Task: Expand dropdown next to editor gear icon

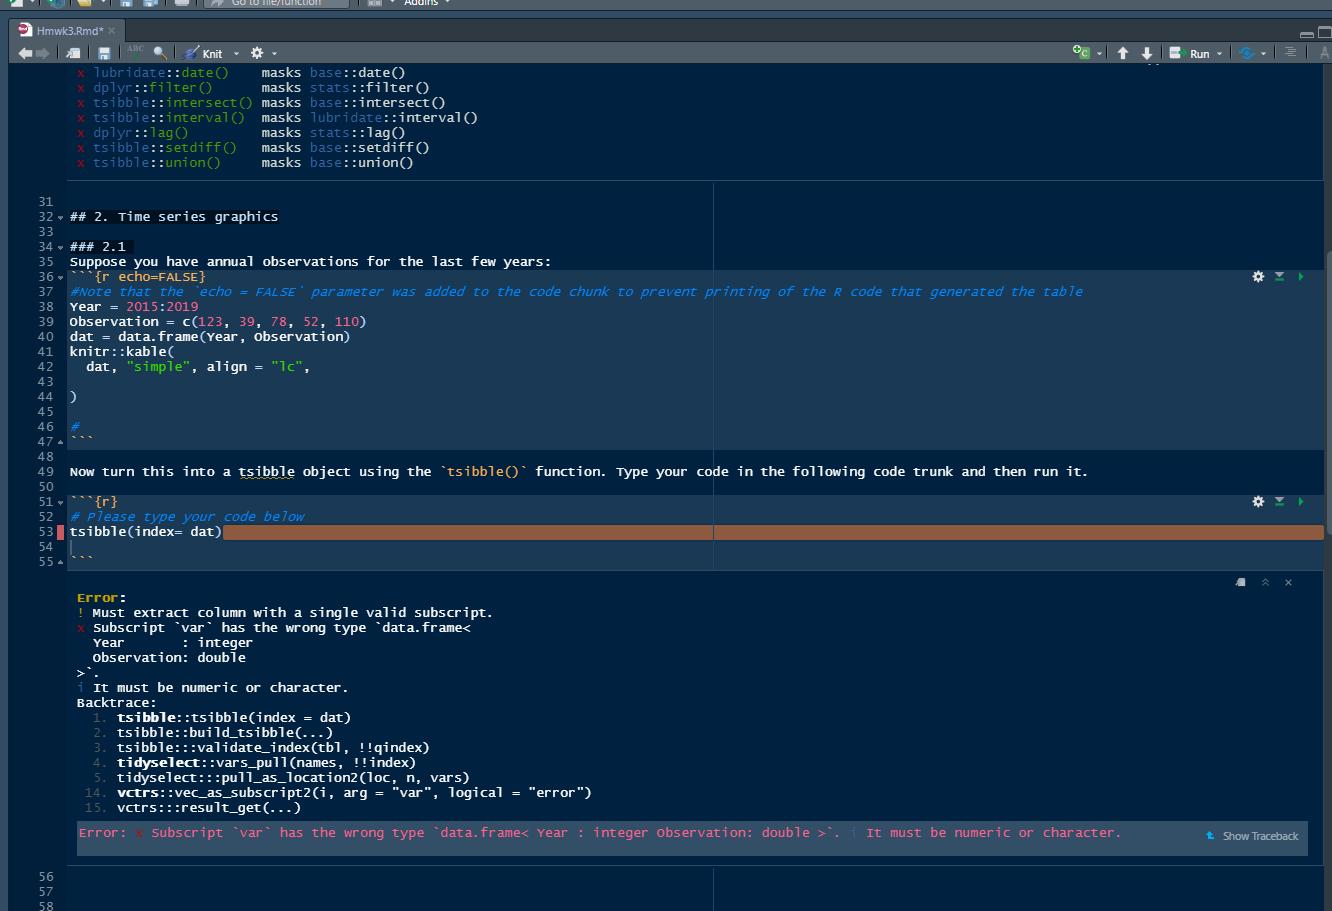Action: click(274, 53)
